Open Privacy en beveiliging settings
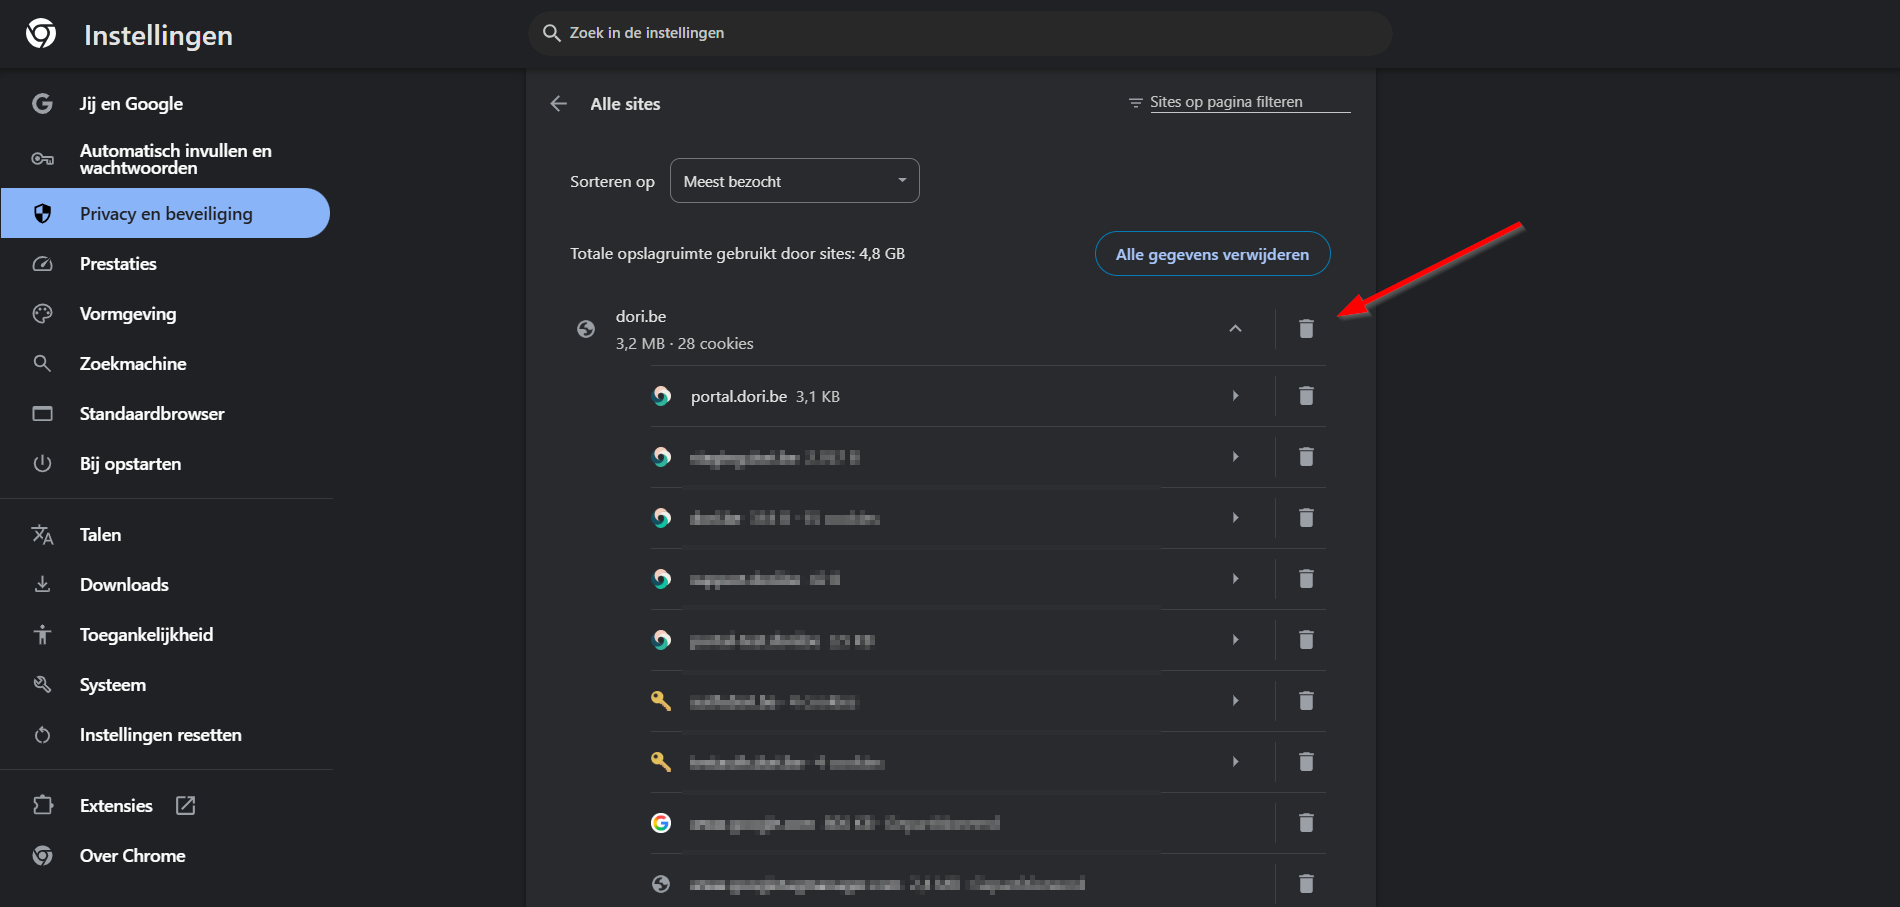Screen dimensions: 1900x907 tap(166, 214)
